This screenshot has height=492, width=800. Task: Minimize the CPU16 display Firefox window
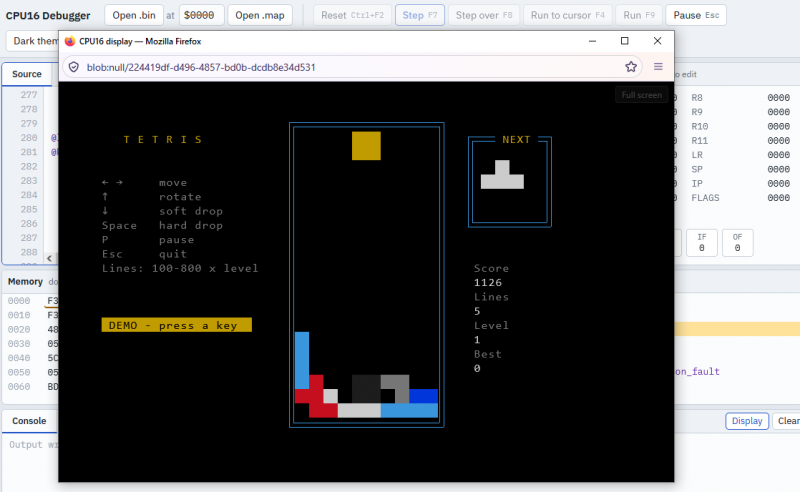pyautogui.click(x=592, y=41)
